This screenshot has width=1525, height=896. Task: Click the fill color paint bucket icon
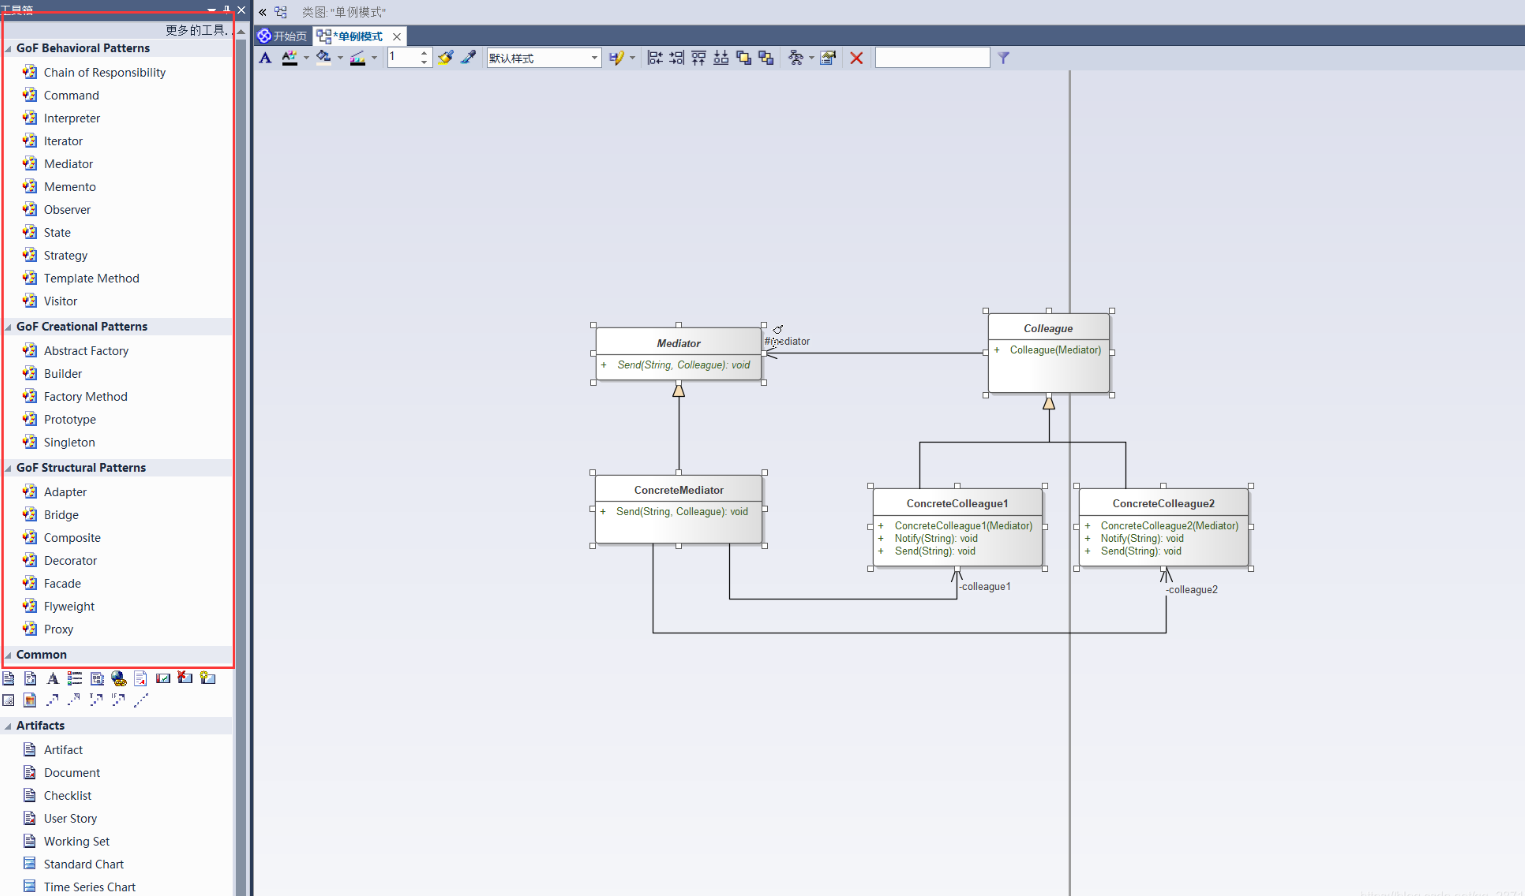(323, 58)
